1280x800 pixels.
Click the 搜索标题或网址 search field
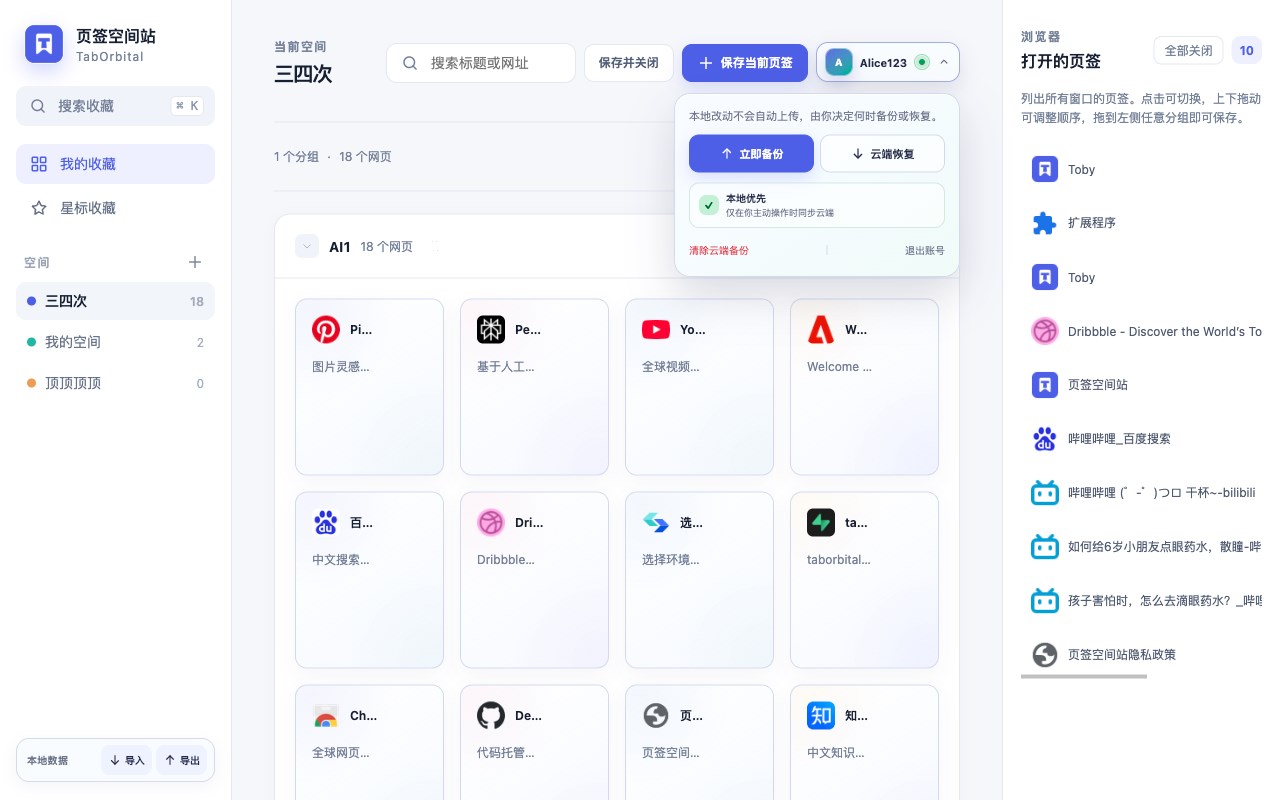pos(481,63)
